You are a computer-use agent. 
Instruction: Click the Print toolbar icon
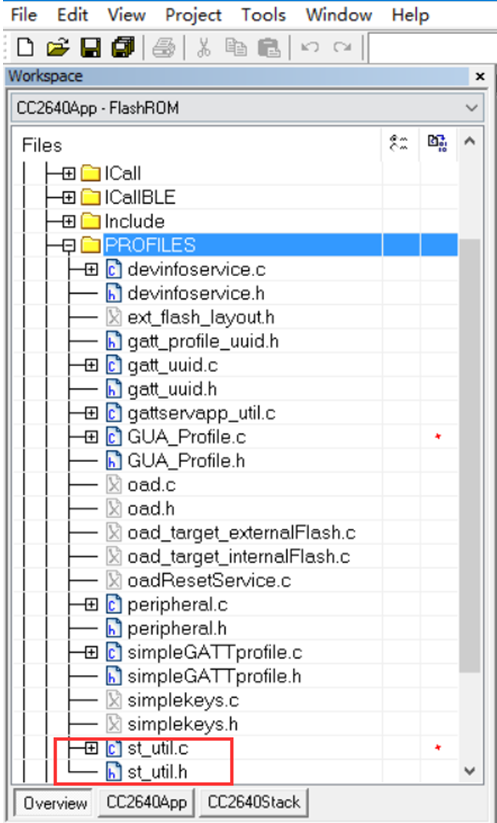(x=164, y=48)
